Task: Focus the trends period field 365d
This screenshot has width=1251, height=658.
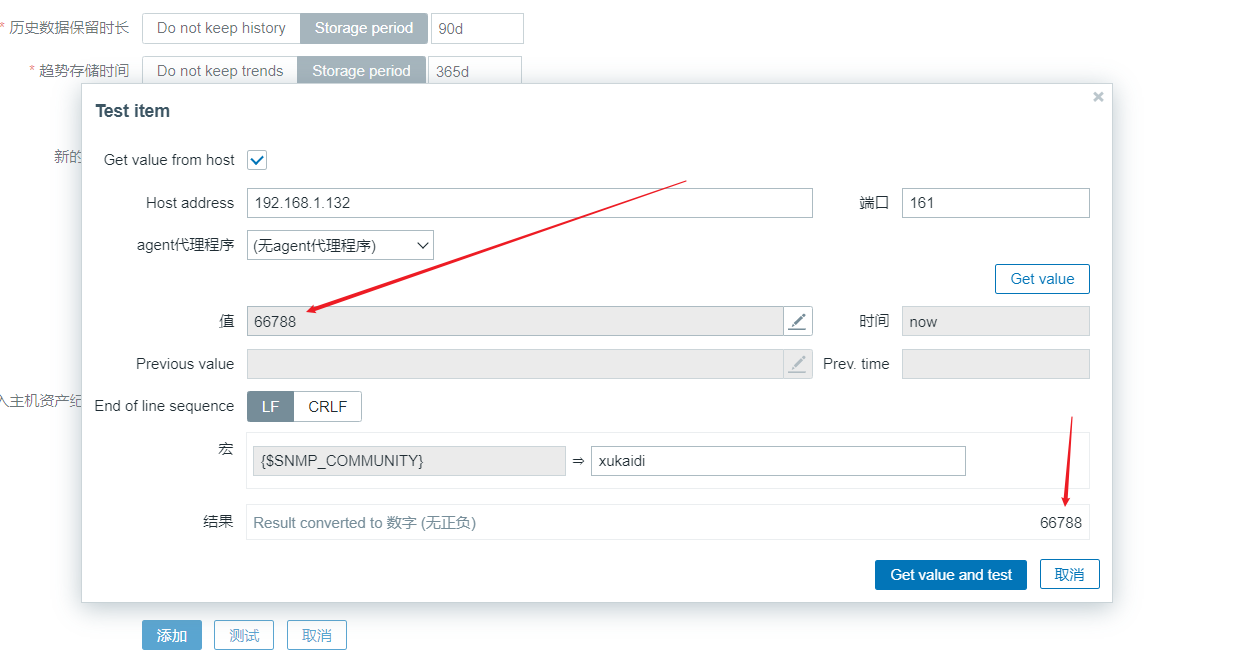Action: (475, 71)
